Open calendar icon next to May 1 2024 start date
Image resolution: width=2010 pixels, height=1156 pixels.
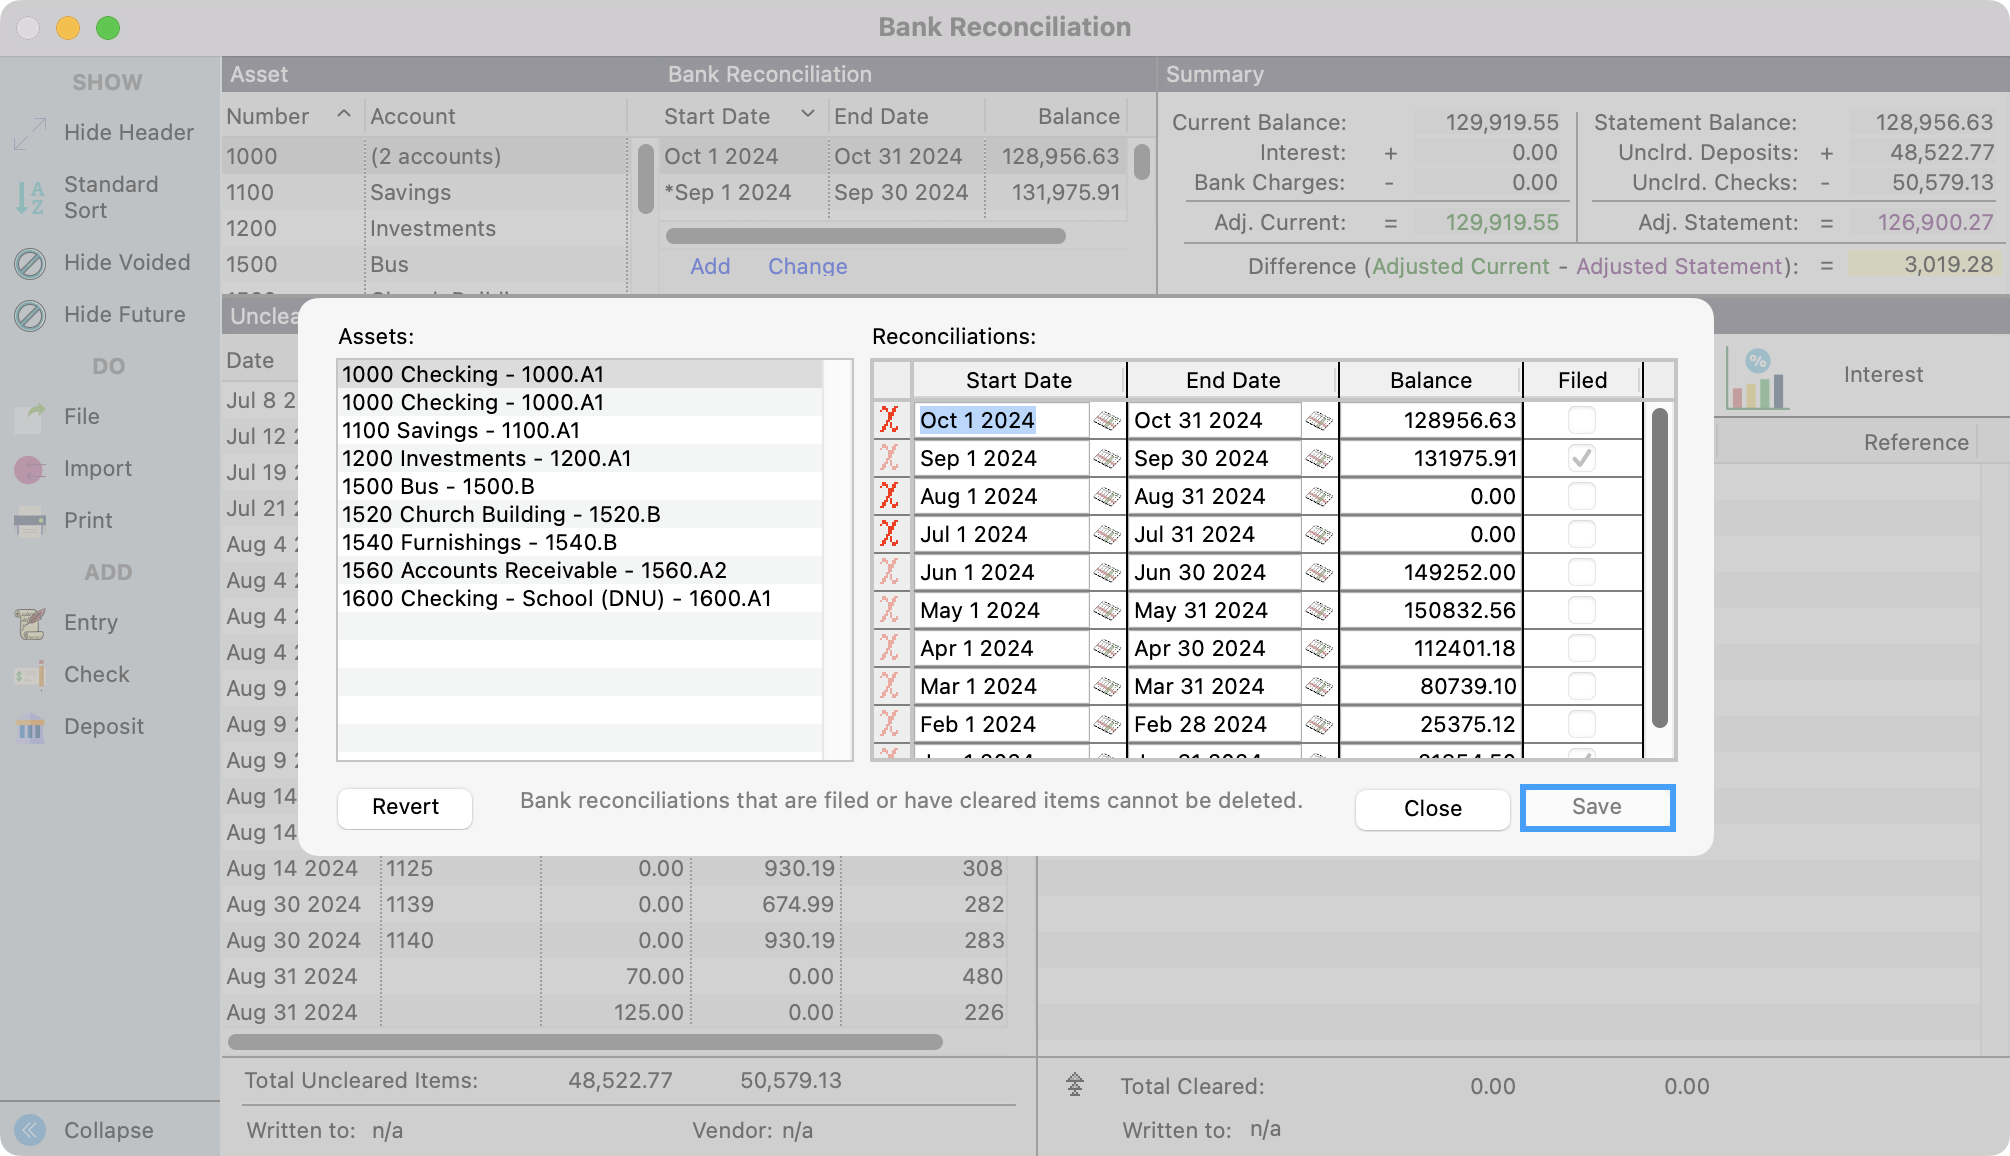[1106, 611]
